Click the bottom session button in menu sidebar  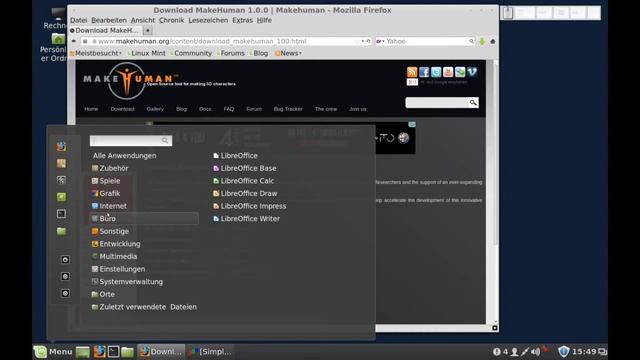65,293
